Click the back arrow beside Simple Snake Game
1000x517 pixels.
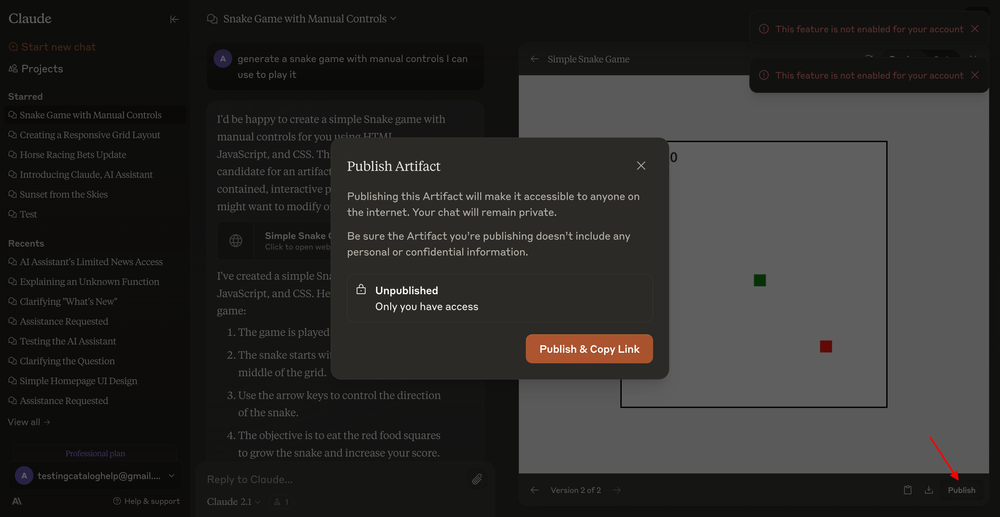click(535, 59)
